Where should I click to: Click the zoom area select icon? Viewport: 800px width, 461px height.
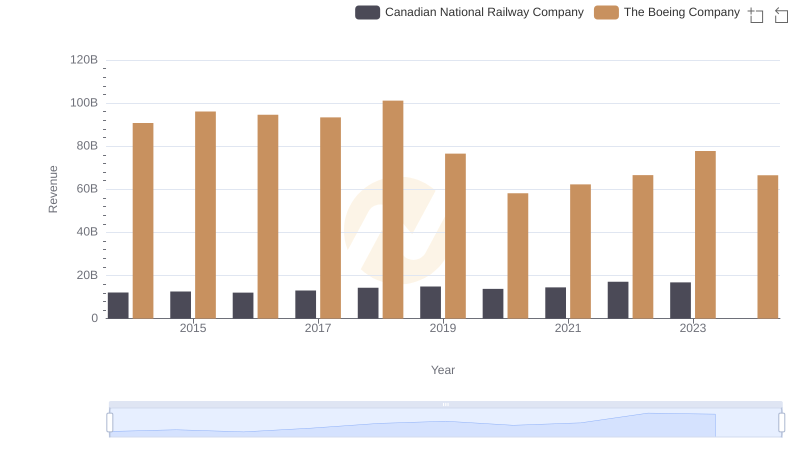click(x=756, y=15)
